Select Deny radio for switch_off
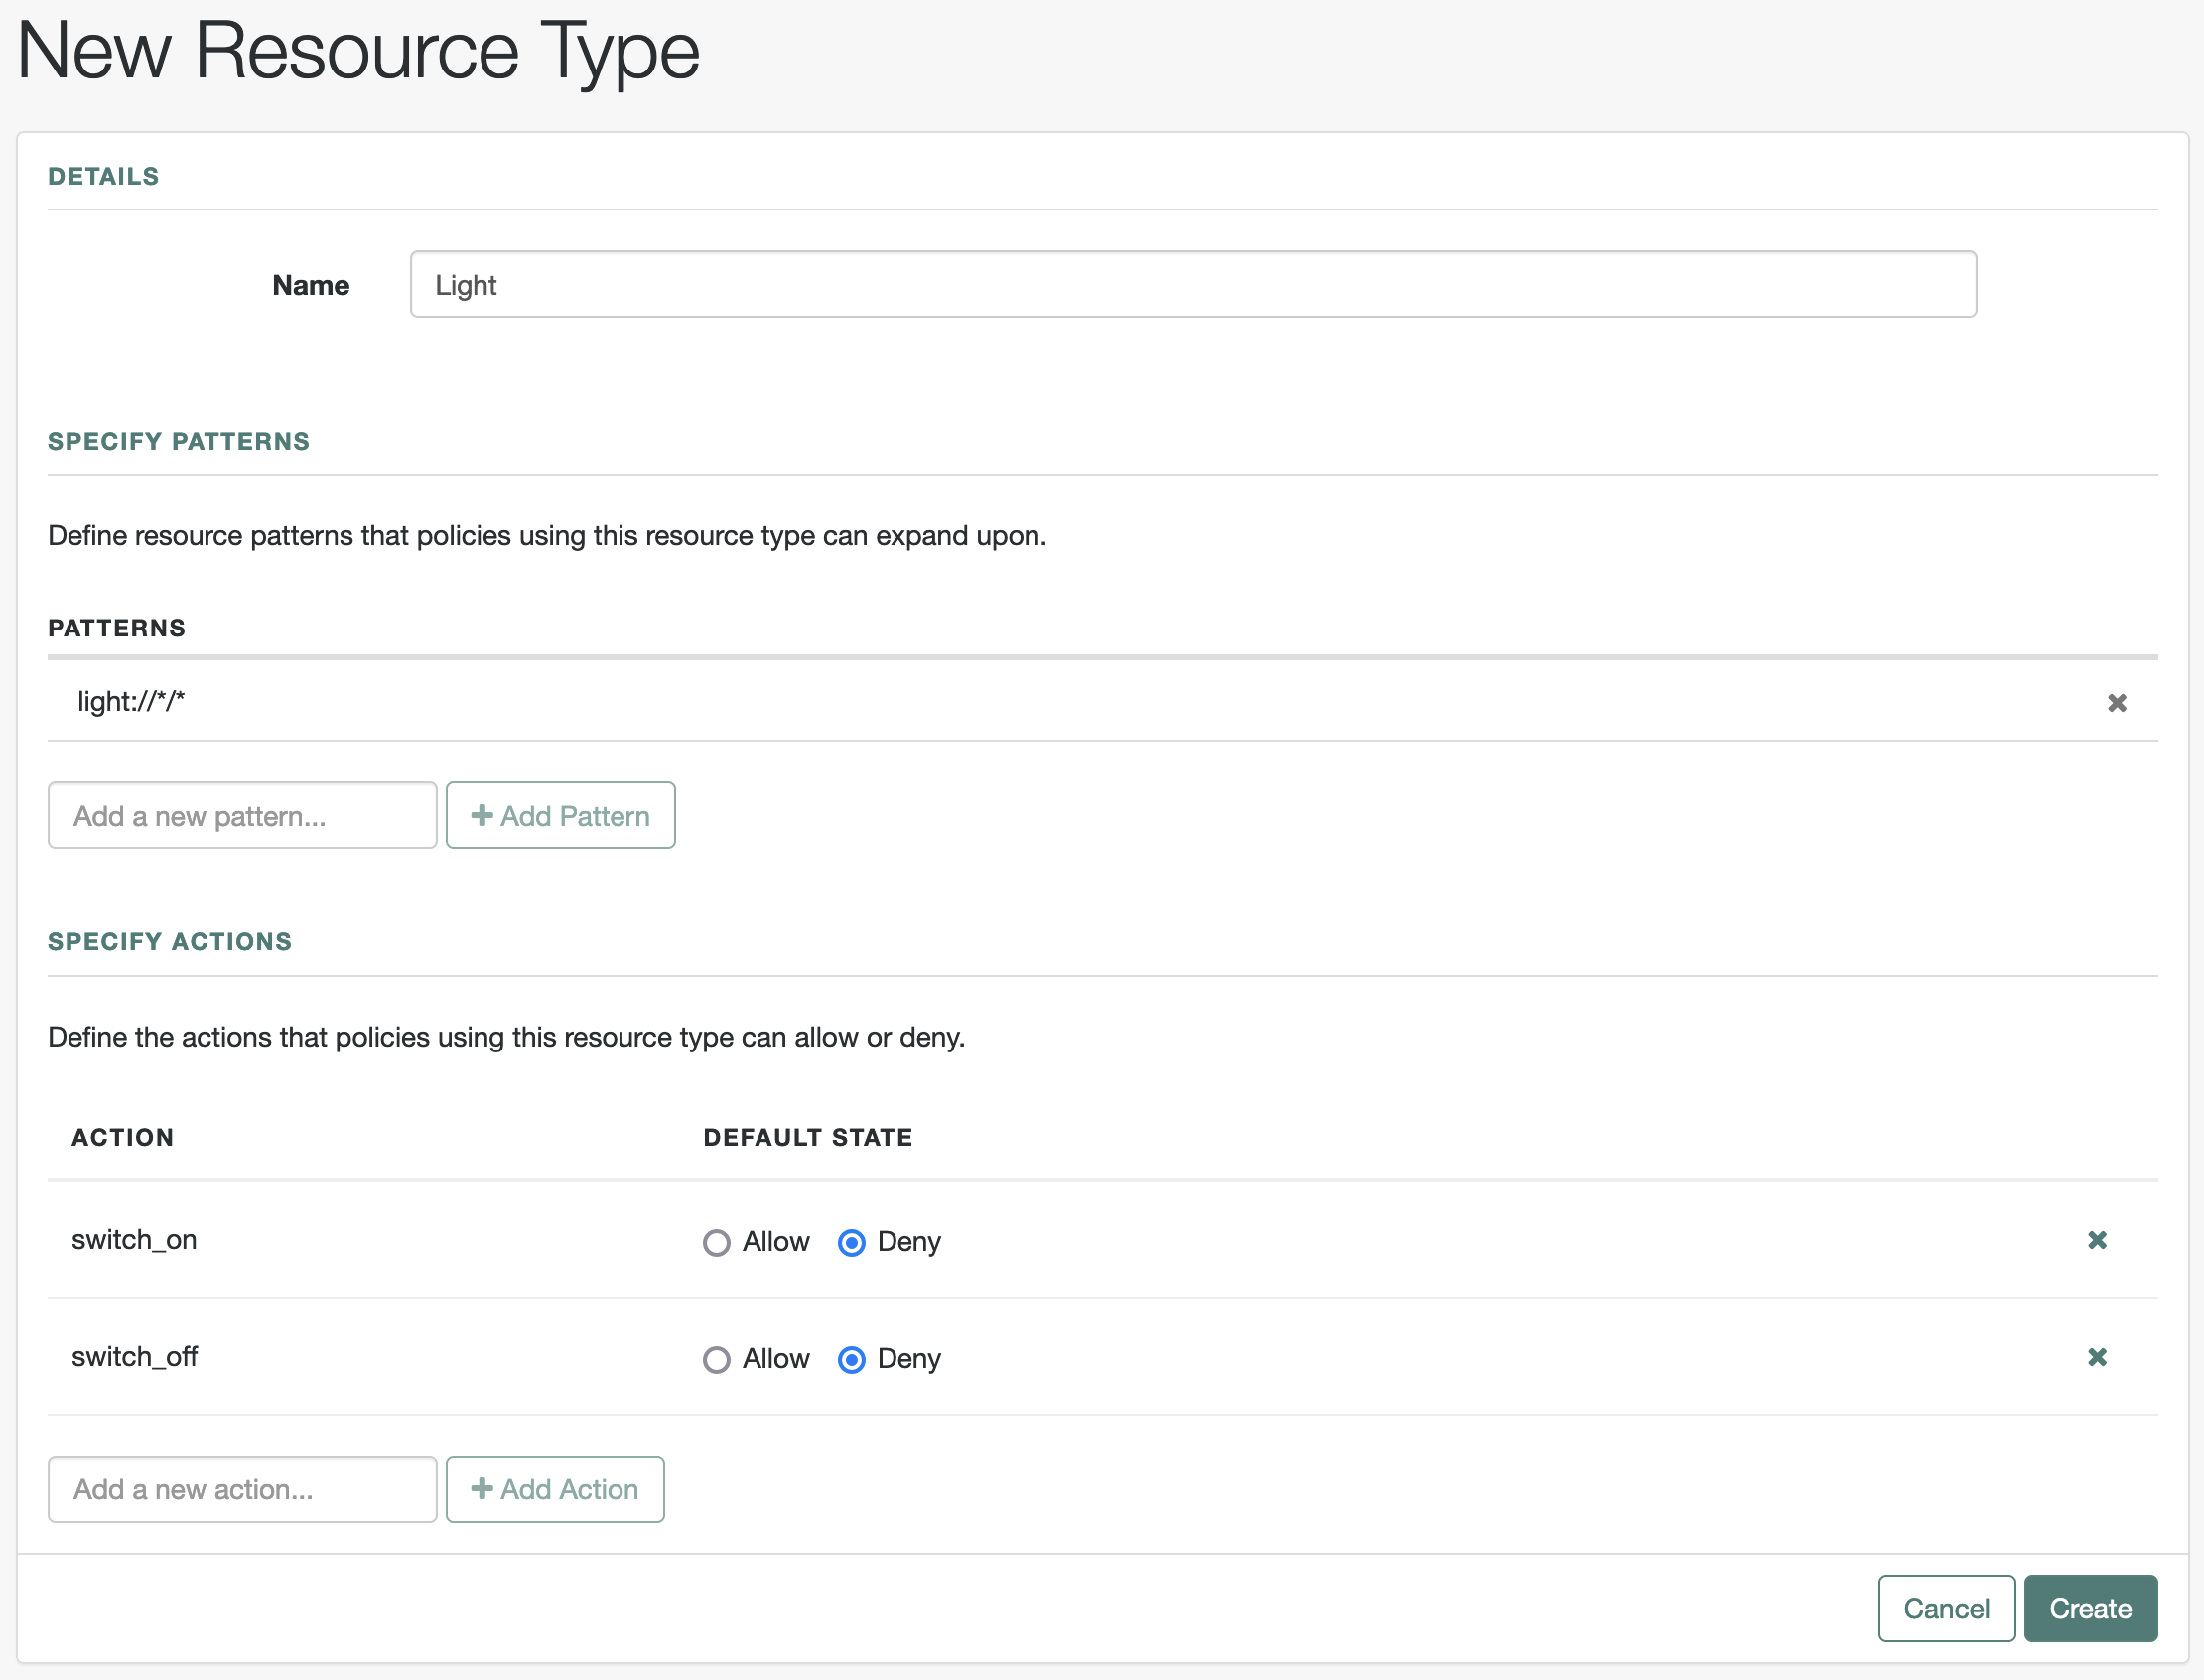Screen dimensions: 2204x1680 [x=851, y=1359]
